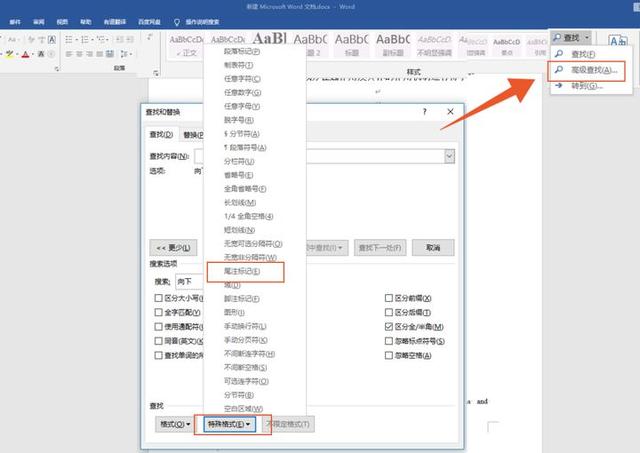This screenshot has height=453, width=640.
Task: Check 区分大小写 option
Action: 158,298
